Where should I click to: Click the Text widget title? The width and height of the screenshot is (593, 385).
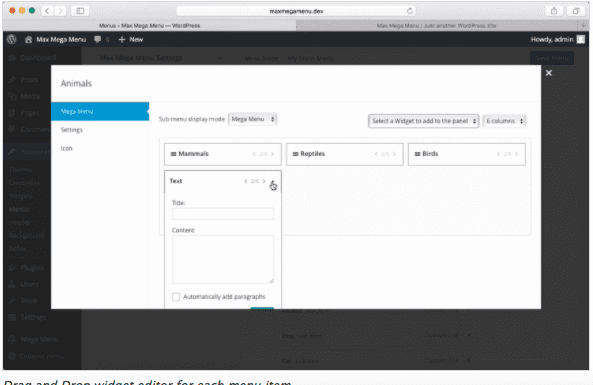point(176,181)
